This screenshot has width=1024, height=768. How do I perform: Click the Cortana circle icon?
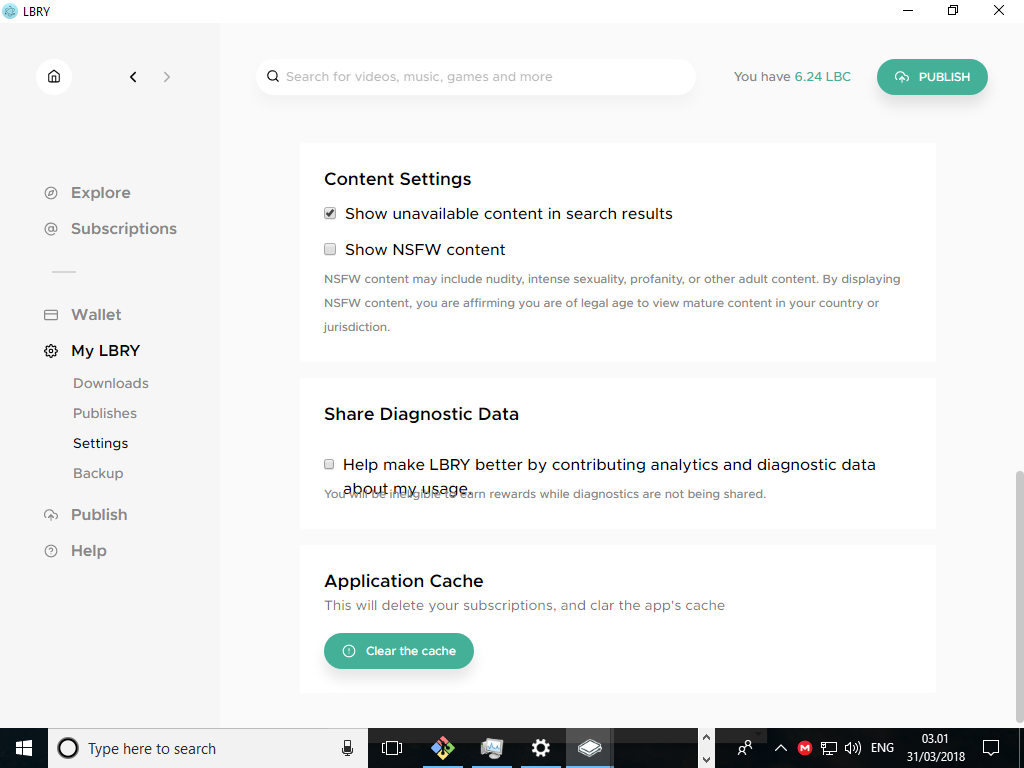click(x=68, y=748)
